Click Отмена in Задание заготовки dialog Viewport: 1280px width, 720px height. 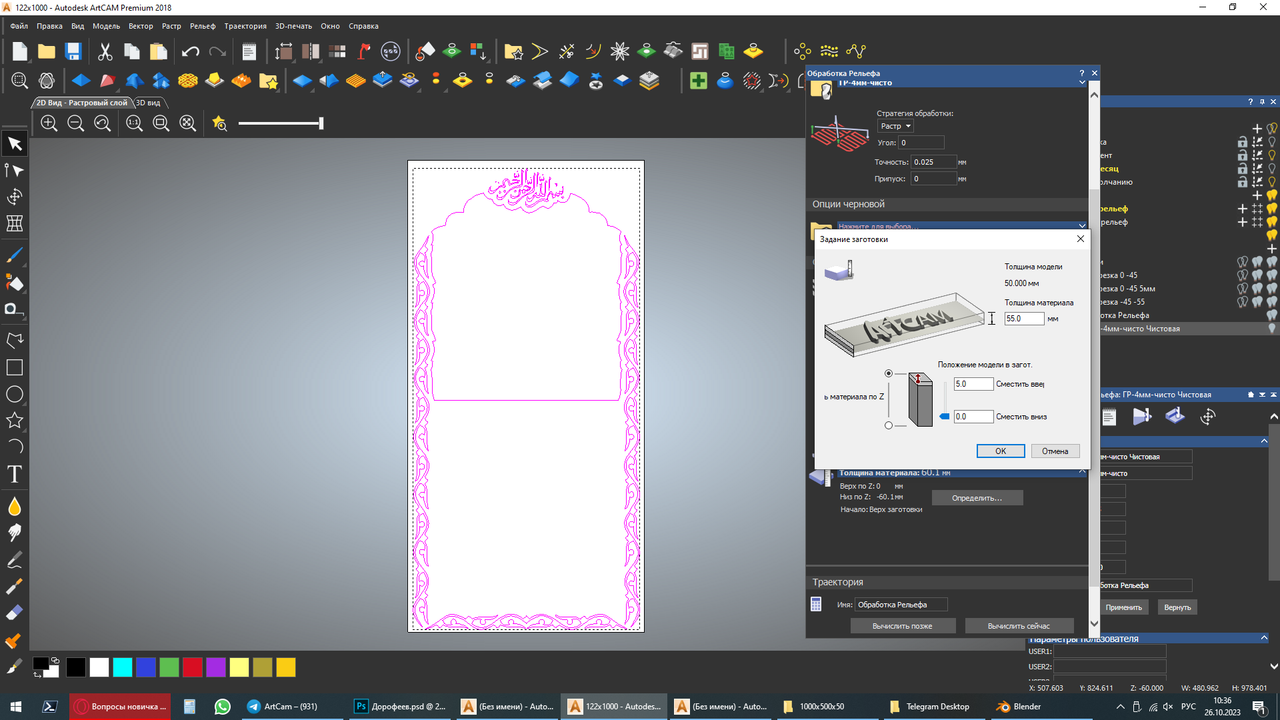[x=1055, y=451]
